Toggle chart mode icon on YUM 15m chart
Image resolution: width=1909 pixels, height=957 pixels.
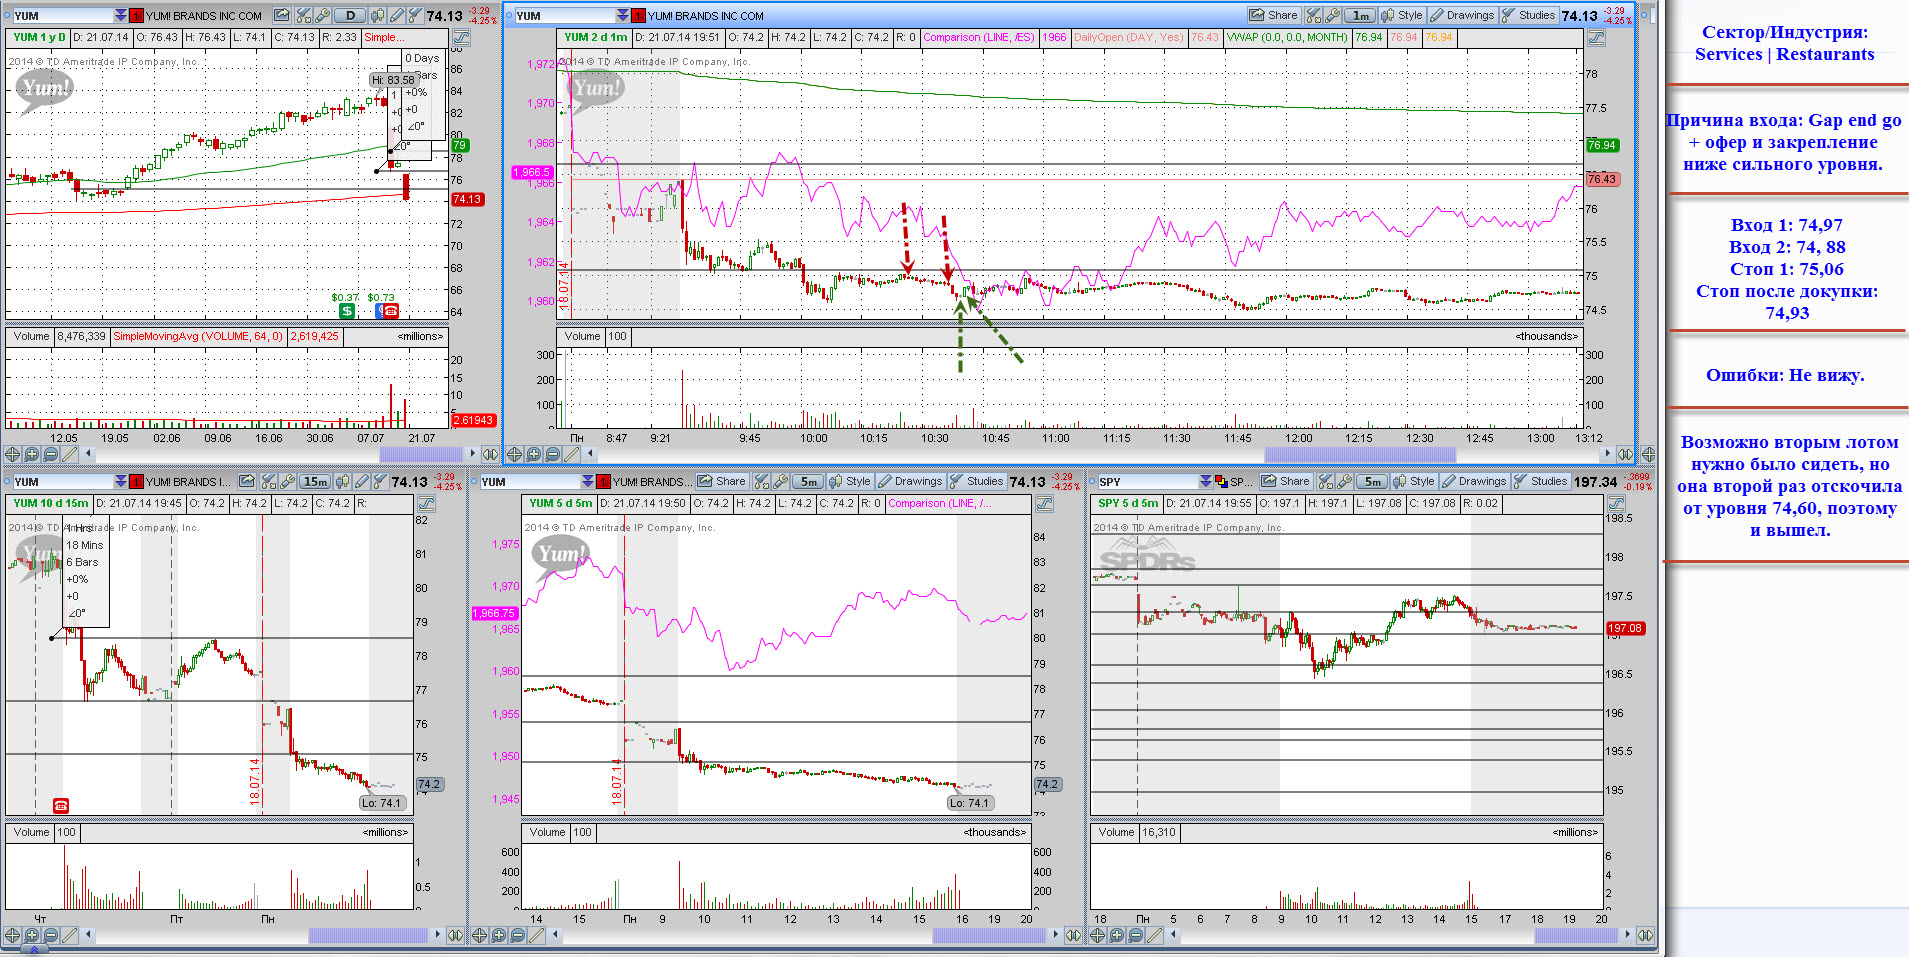point(426,504)
